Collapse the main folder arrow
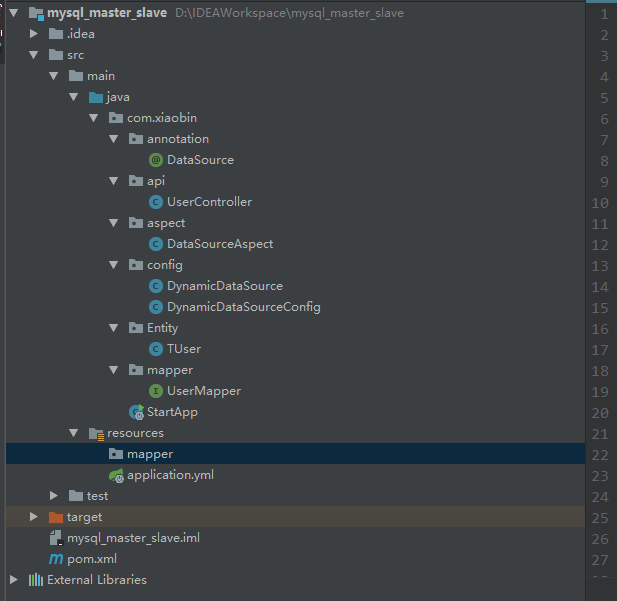This screenshot has height=601, width=617. click(54, 76)
